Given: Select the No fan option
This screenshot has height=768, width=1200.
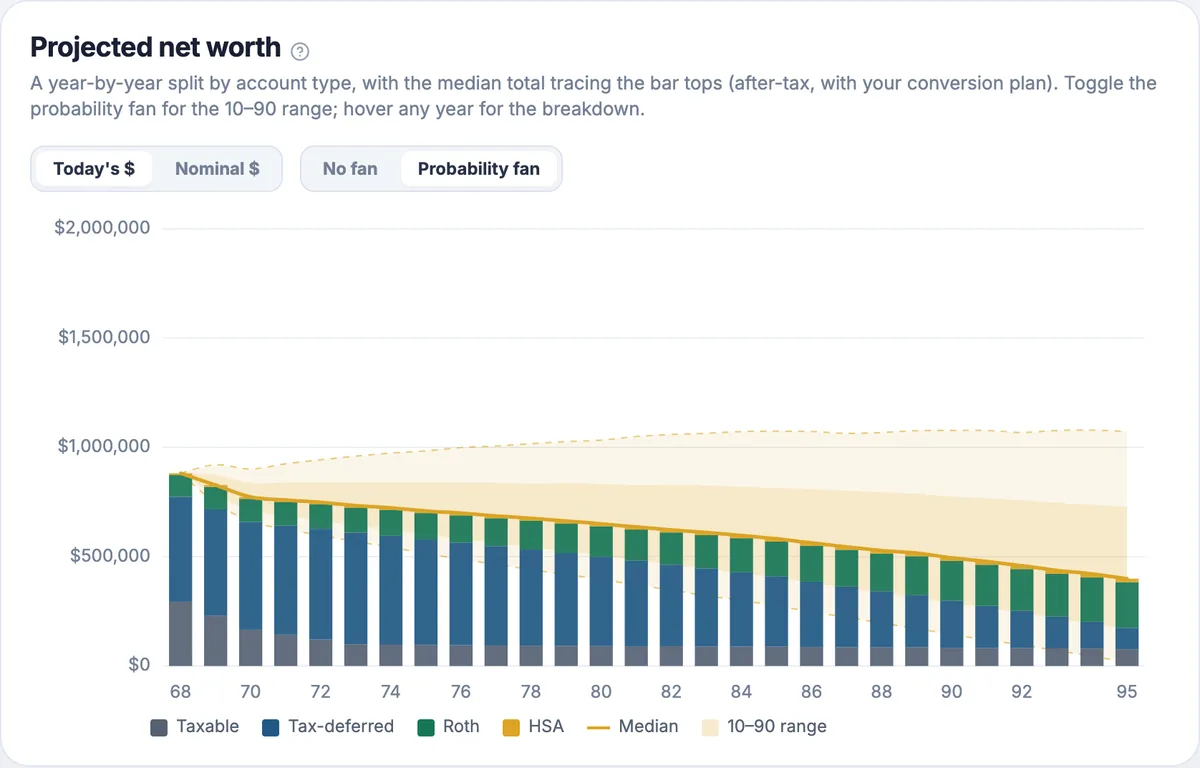Looking at the screenshot, I should coord(350,169).
